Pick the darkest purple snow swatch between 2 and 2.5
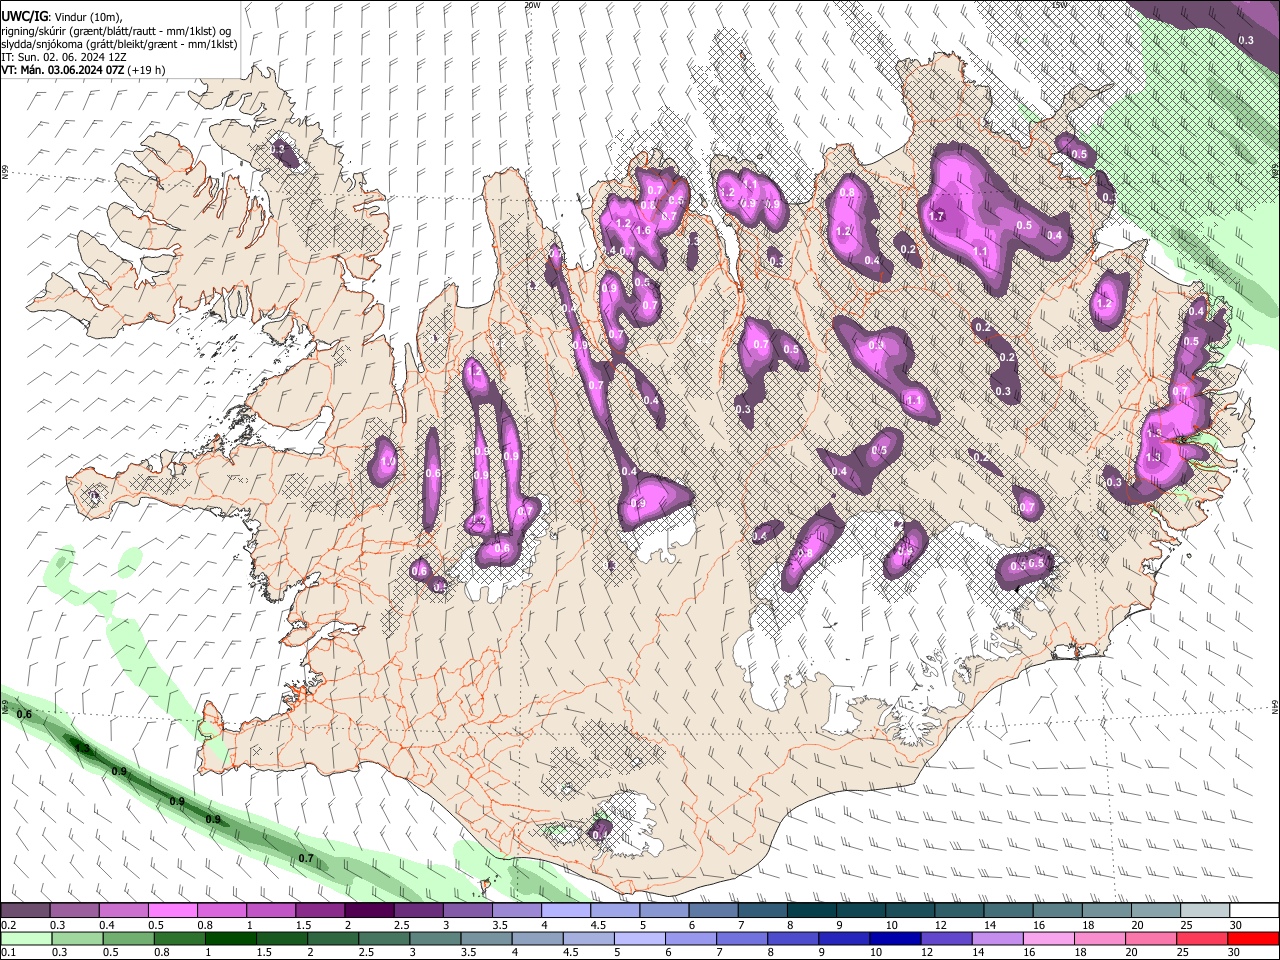 click(369, 910)
